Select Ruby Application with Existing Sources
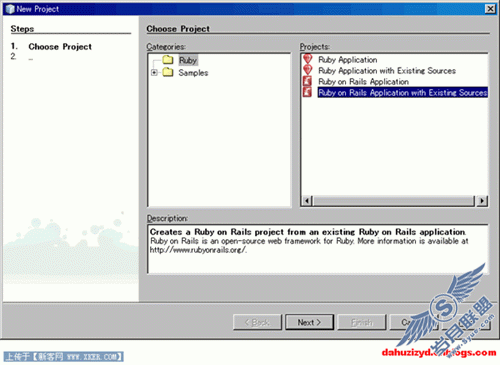500x365 pixels. 387,71
